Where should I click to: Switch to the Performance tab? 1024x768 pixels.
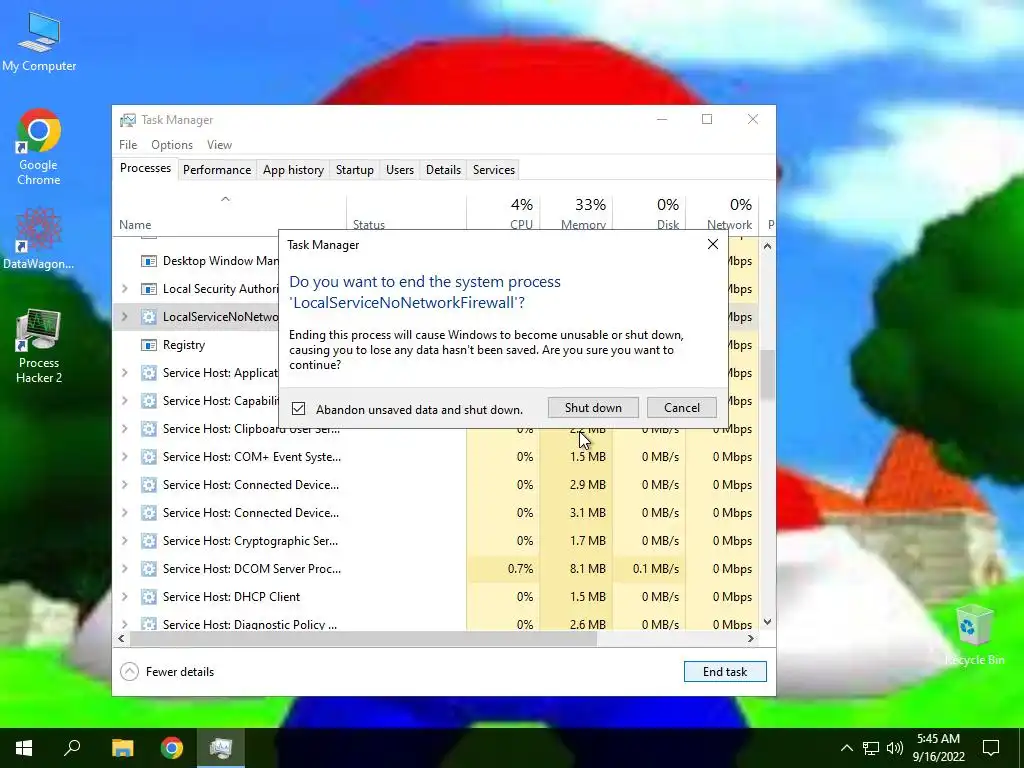(x=217, y=170)
